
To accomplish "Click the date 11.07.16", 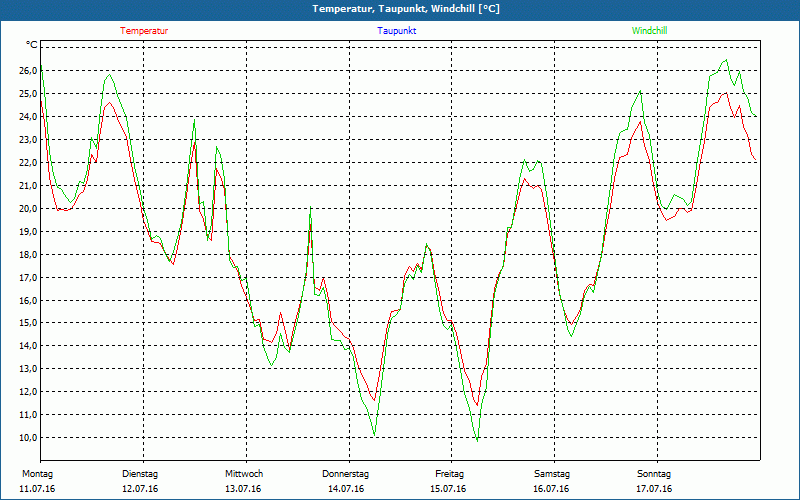I will (x=37, y=489).
